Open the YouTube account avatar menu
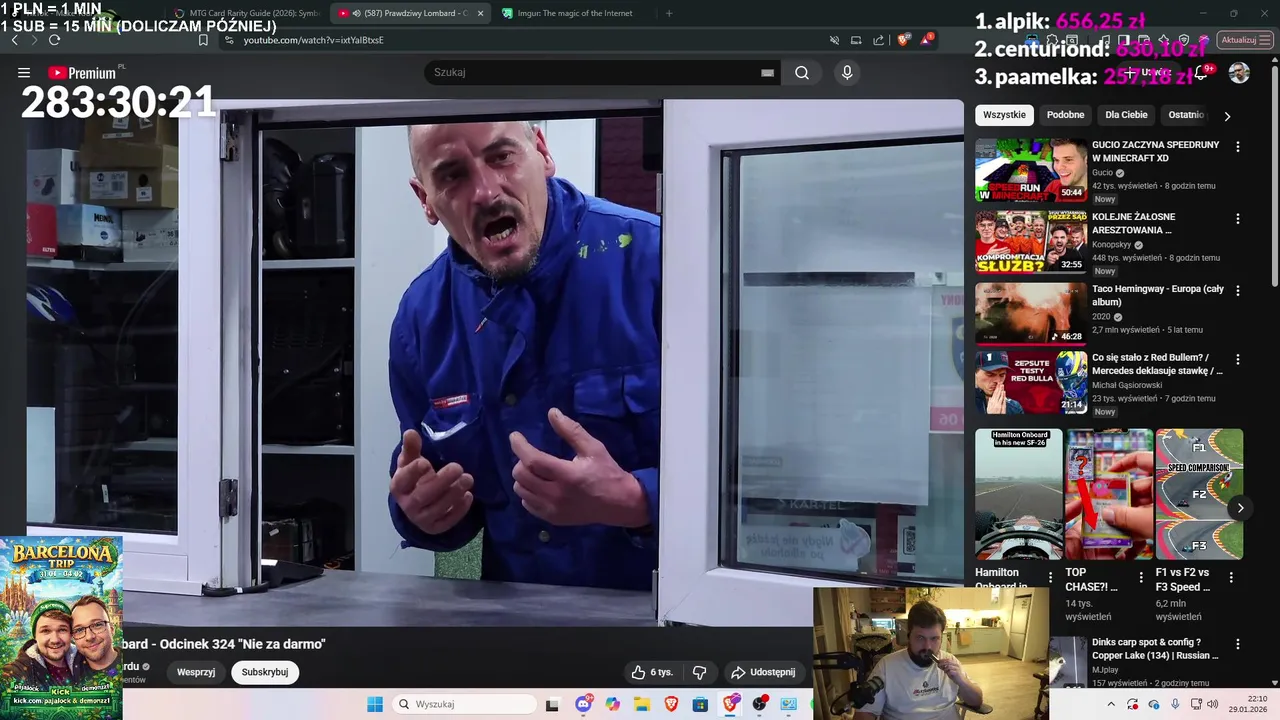Screen dimensions: 1280x720 (x=1239, y=72)
